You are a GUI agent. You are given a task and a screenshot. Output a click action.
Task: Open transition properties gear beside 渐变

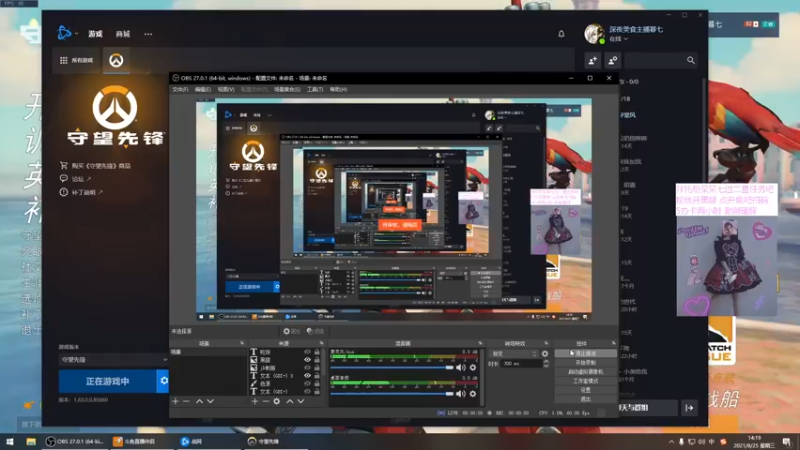545,354
